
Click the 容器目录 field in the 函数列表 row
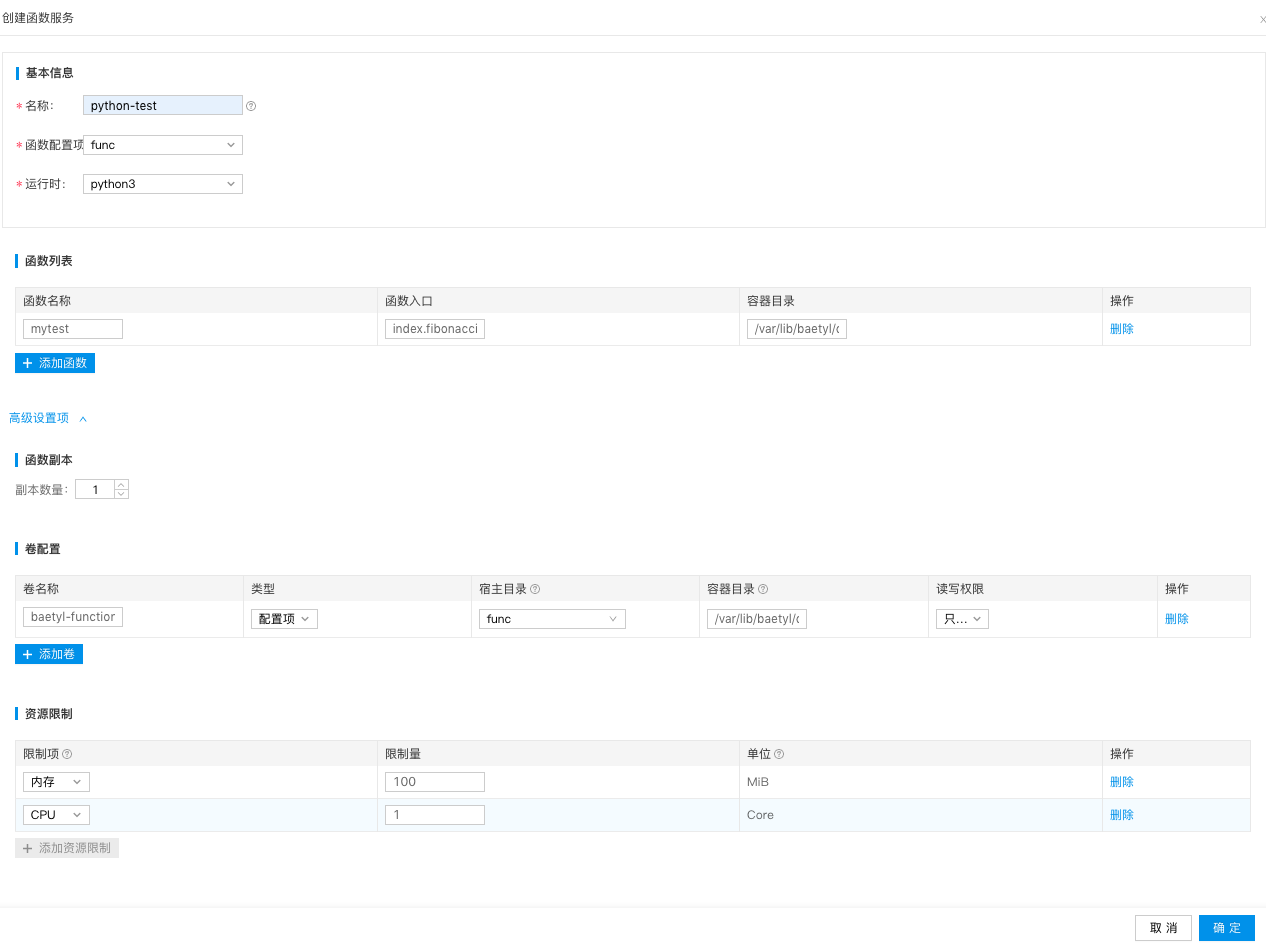797,329
